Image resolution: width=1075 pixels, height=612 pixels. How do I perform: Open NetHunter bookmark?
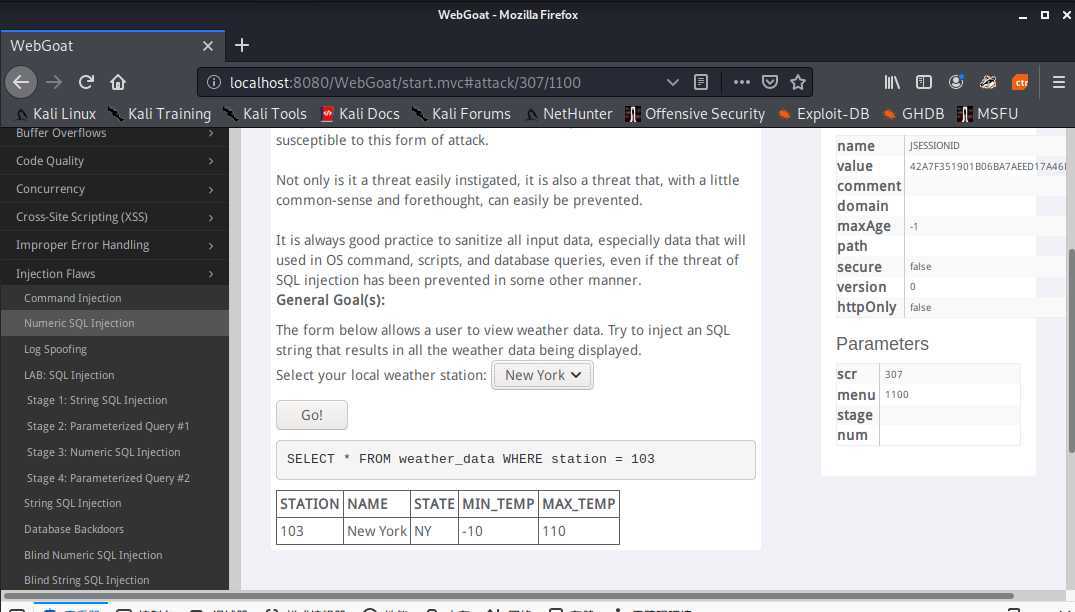568,114
